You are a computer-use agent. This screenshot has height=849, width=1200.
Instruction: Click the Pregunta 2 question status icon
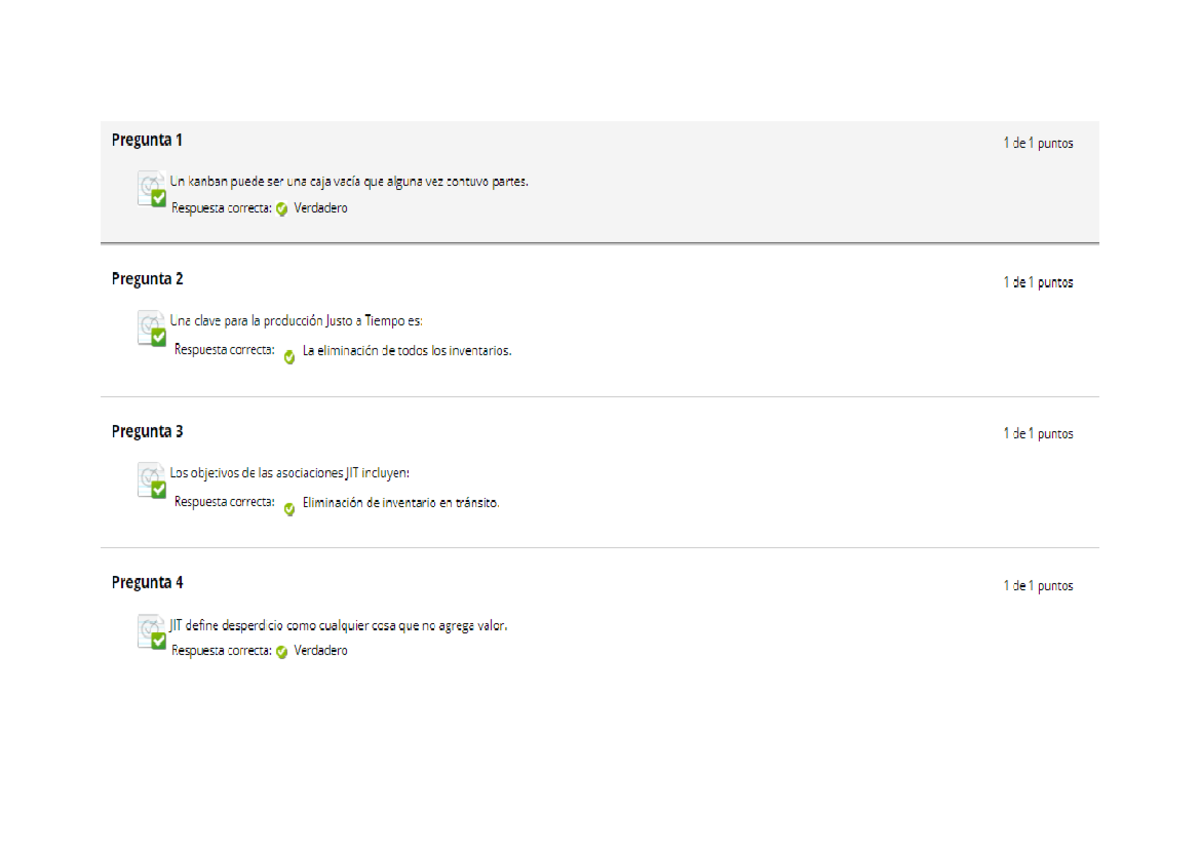[152, 328]
